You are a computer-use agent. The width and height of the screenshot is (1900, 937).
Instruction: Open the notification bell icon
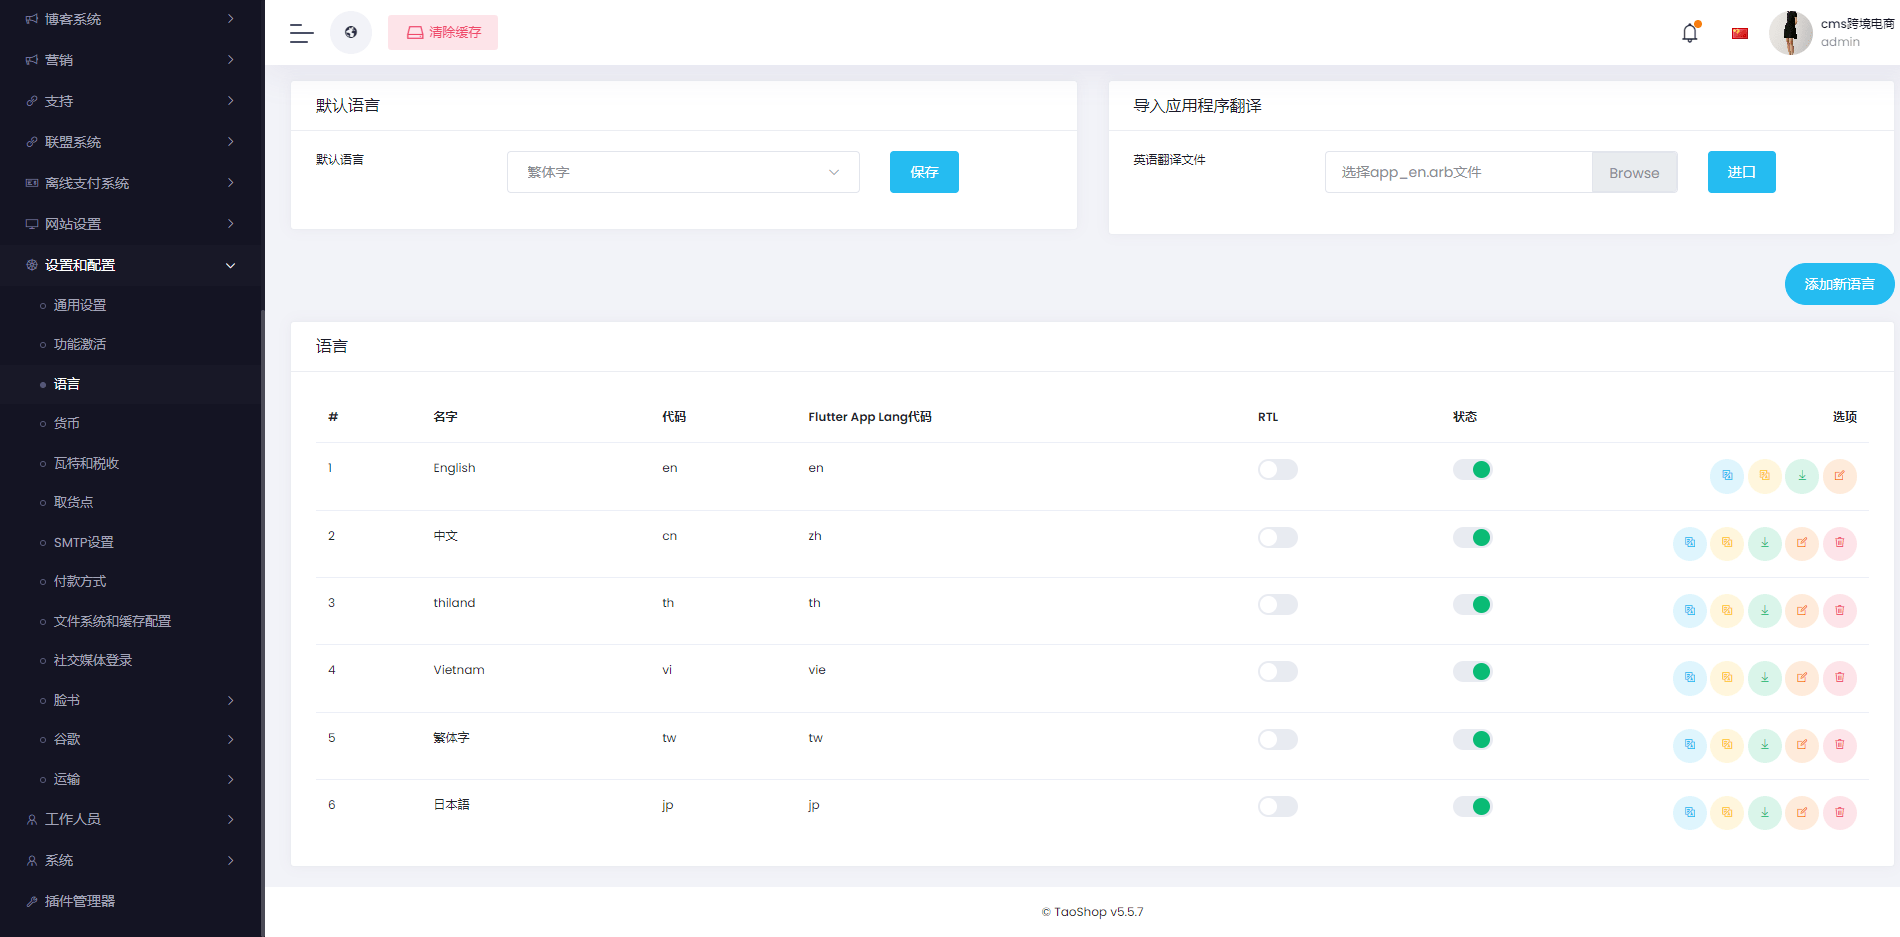coord(1690,32)
